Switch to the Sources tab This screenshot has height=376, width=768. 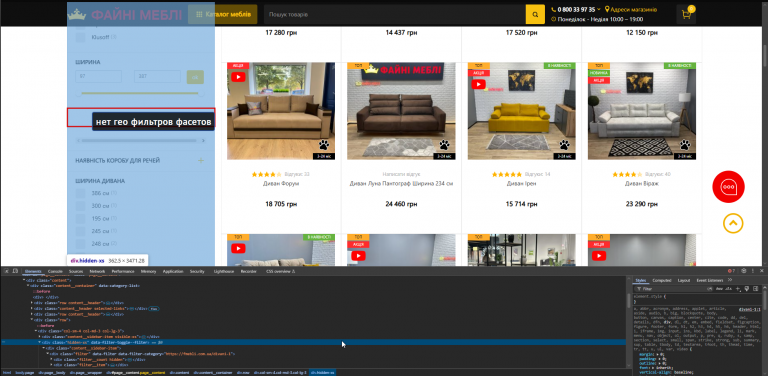coord(76,271)
